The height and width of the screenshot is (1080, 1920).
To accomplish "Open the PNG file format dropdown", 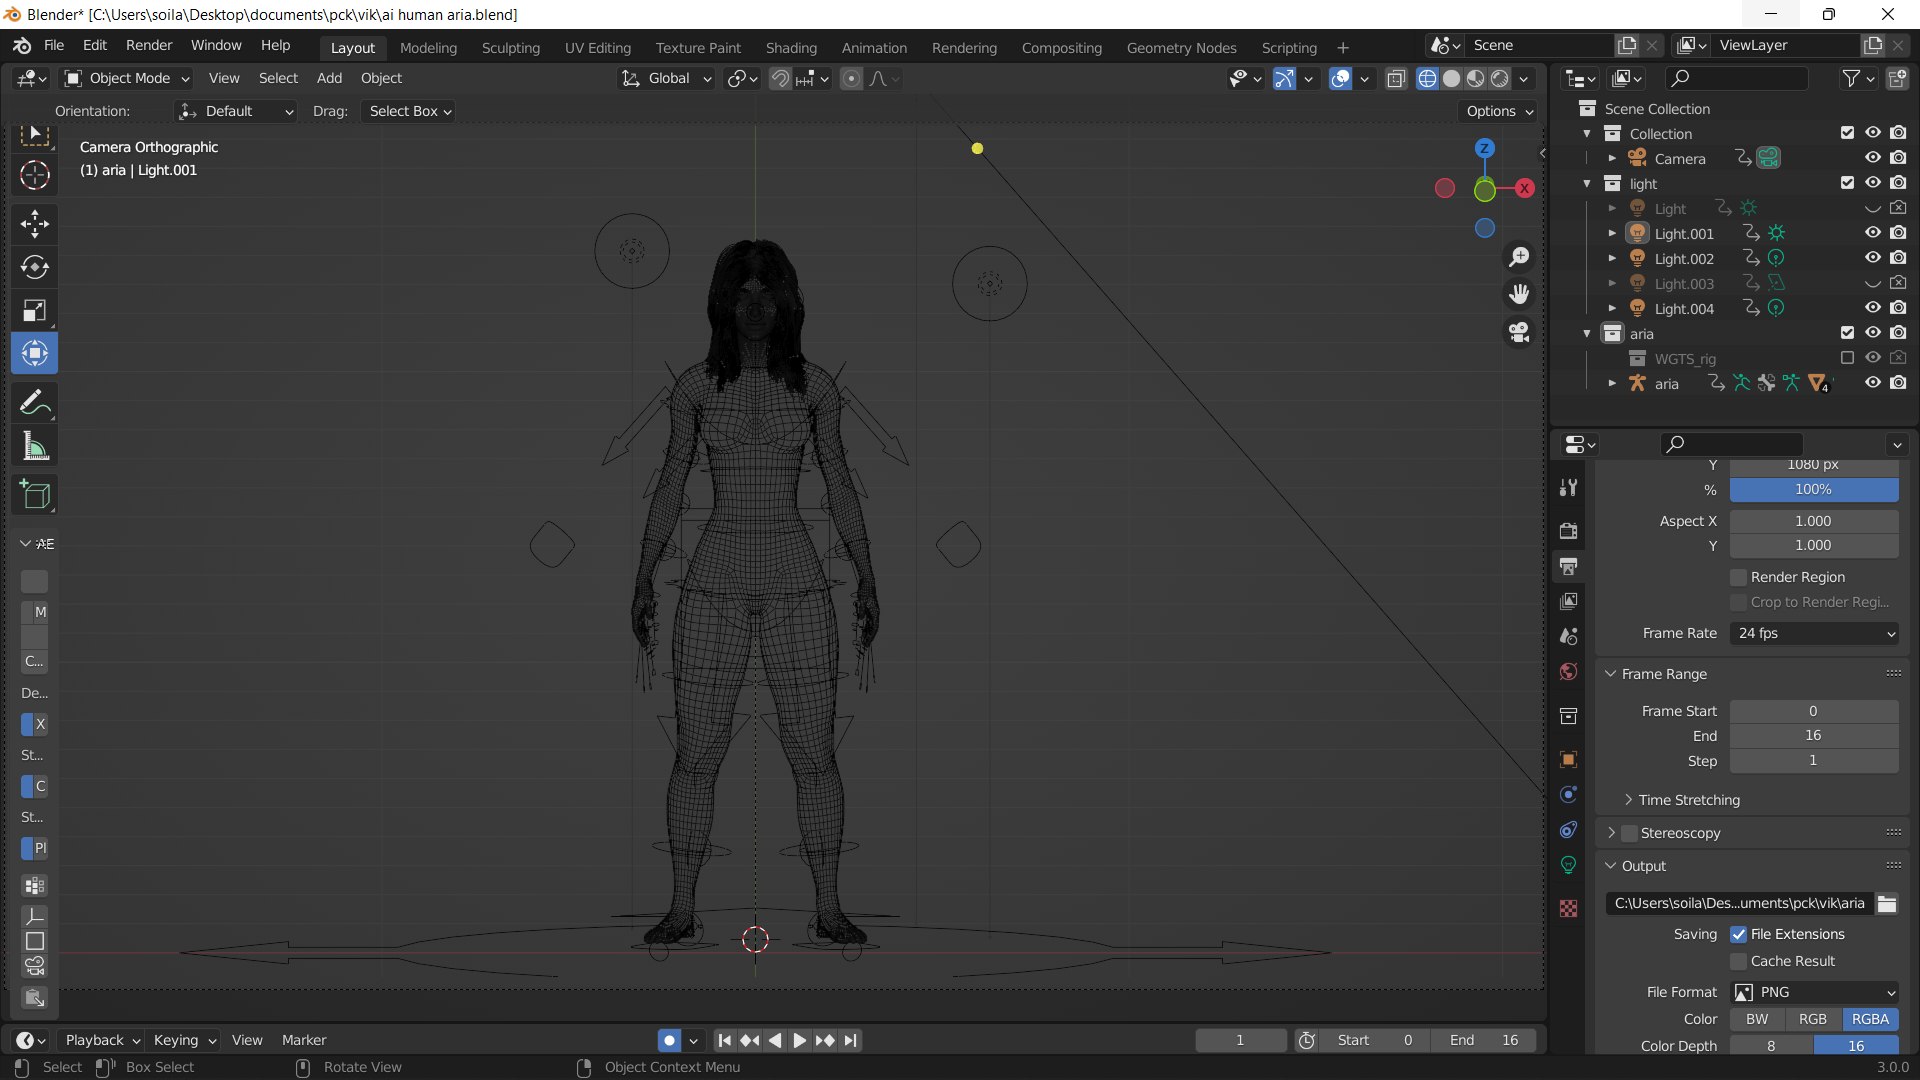I will coord(1815,992).
